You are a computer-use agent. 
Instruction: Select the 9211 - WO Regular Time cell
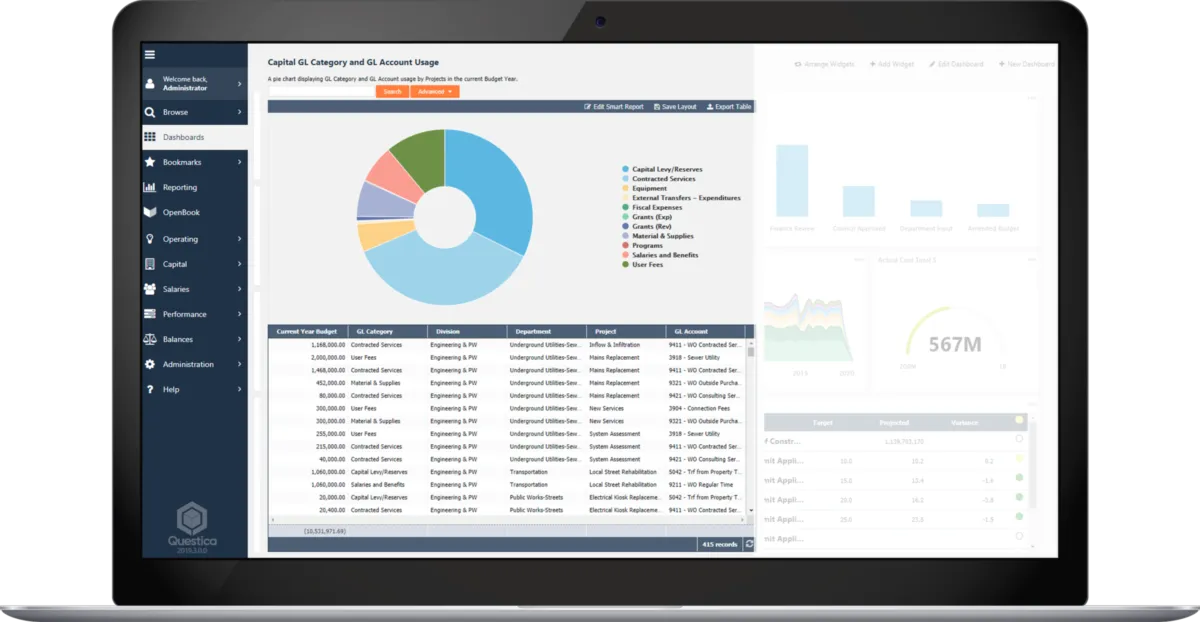pos(706,485)
